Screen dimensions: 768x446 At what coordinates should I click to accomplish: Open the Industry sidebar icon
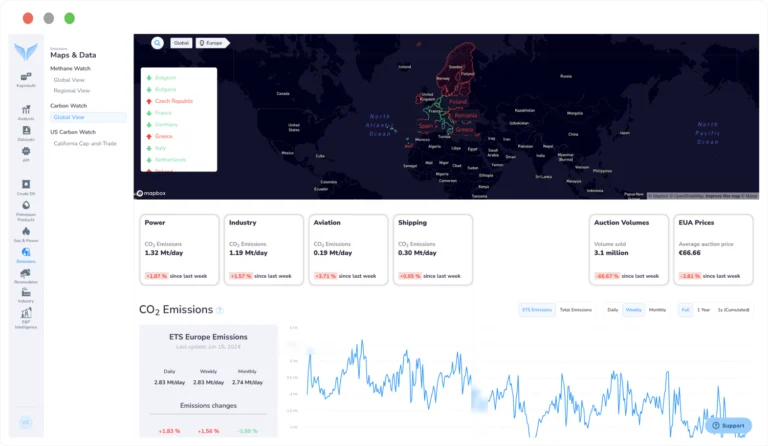coord(26,293)
